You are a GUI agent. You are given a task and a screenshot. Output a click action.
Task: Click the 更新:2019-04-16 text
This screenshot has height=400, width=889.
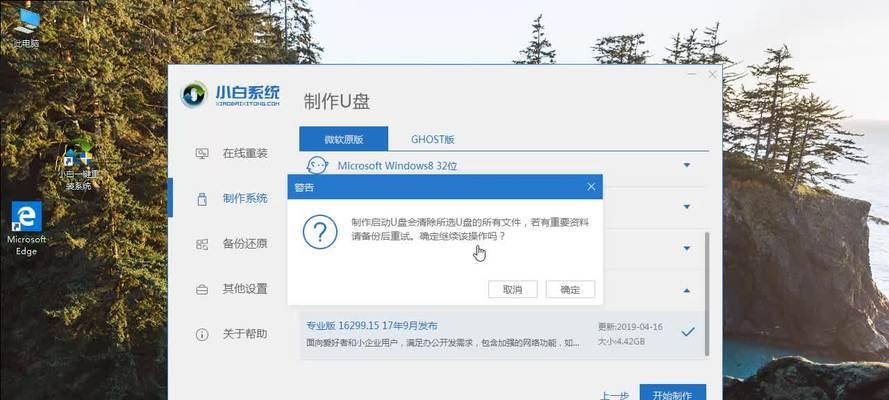click(x=630, y=327)
